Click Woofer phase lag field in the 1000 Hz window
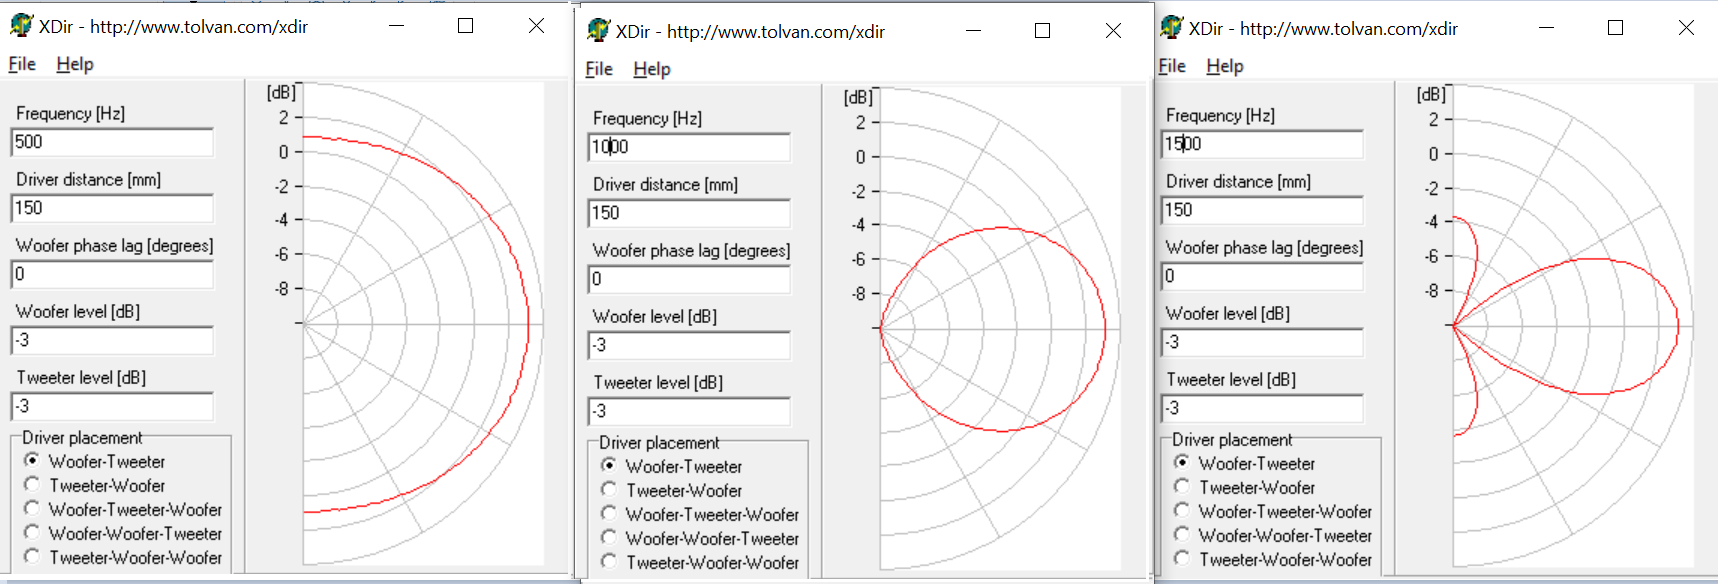This screenshot has width=1718, height=584. tap(689, 279)
